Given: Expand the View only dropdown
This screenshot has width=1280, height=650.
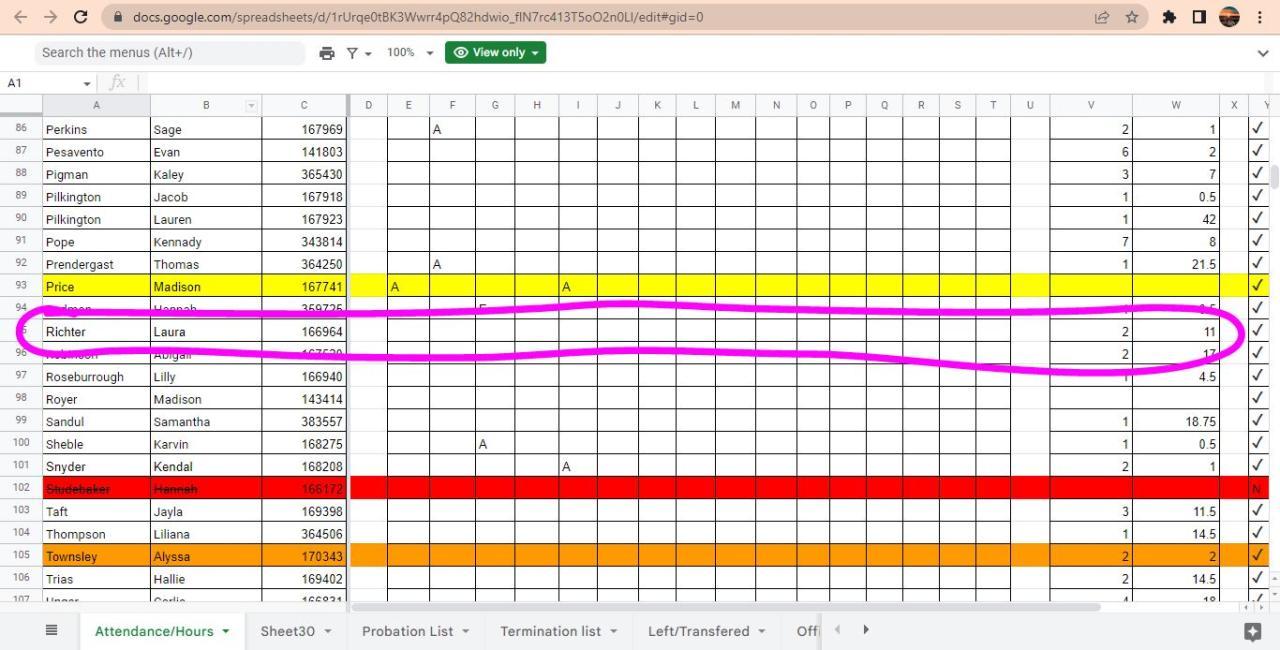Looking at the screenshot, I should pyautogui.click(x=496, y=53).
